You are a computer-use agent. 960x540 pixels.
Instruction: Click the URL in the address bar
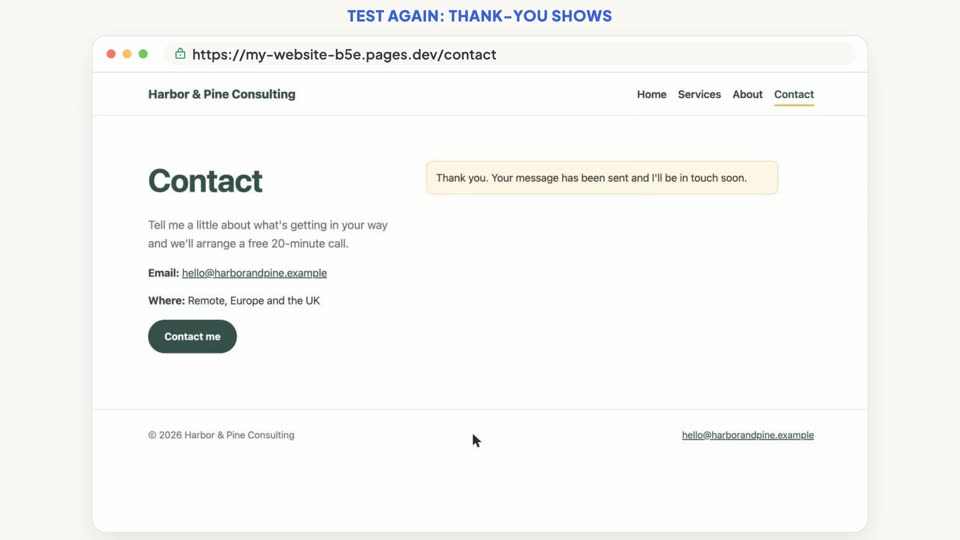(x=344, y=54)
